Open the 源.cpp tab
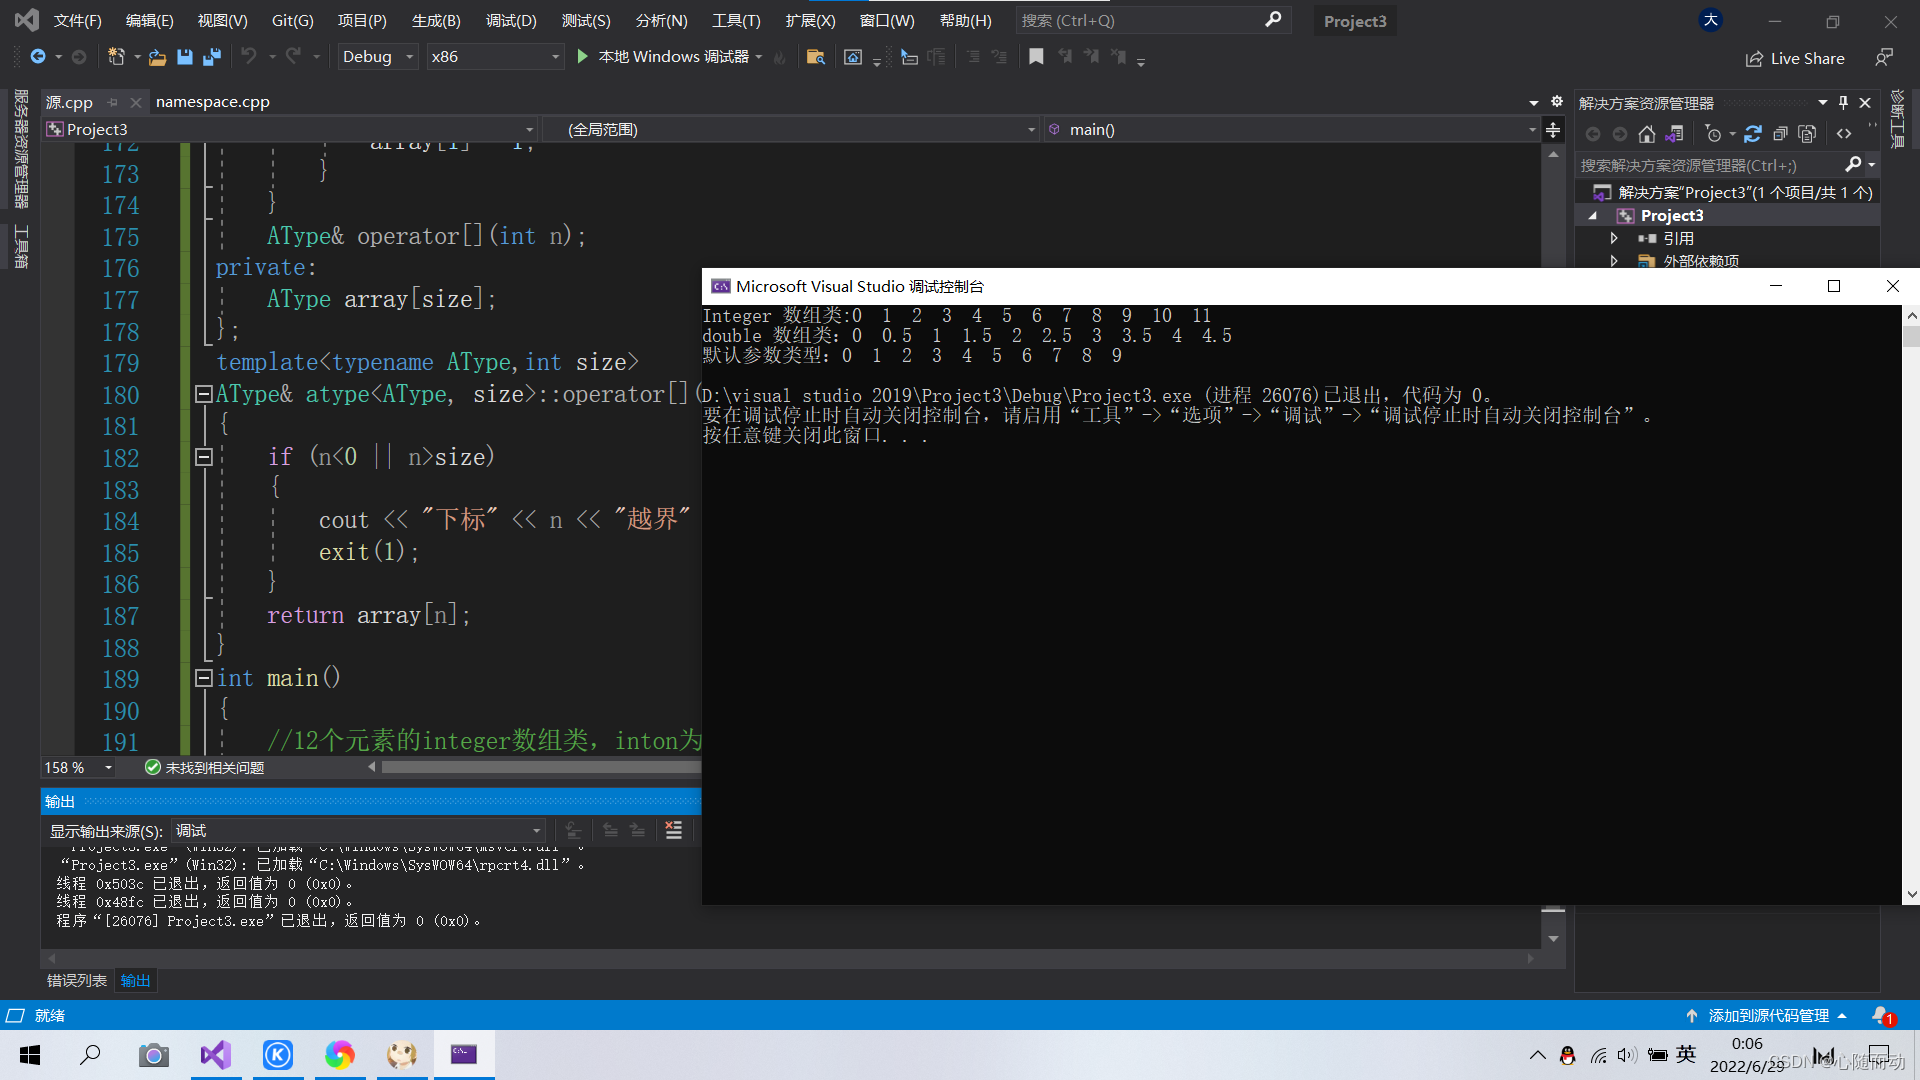This screenshot has height=1080, width=1920. pyautogui.click(x=71, y=100)
